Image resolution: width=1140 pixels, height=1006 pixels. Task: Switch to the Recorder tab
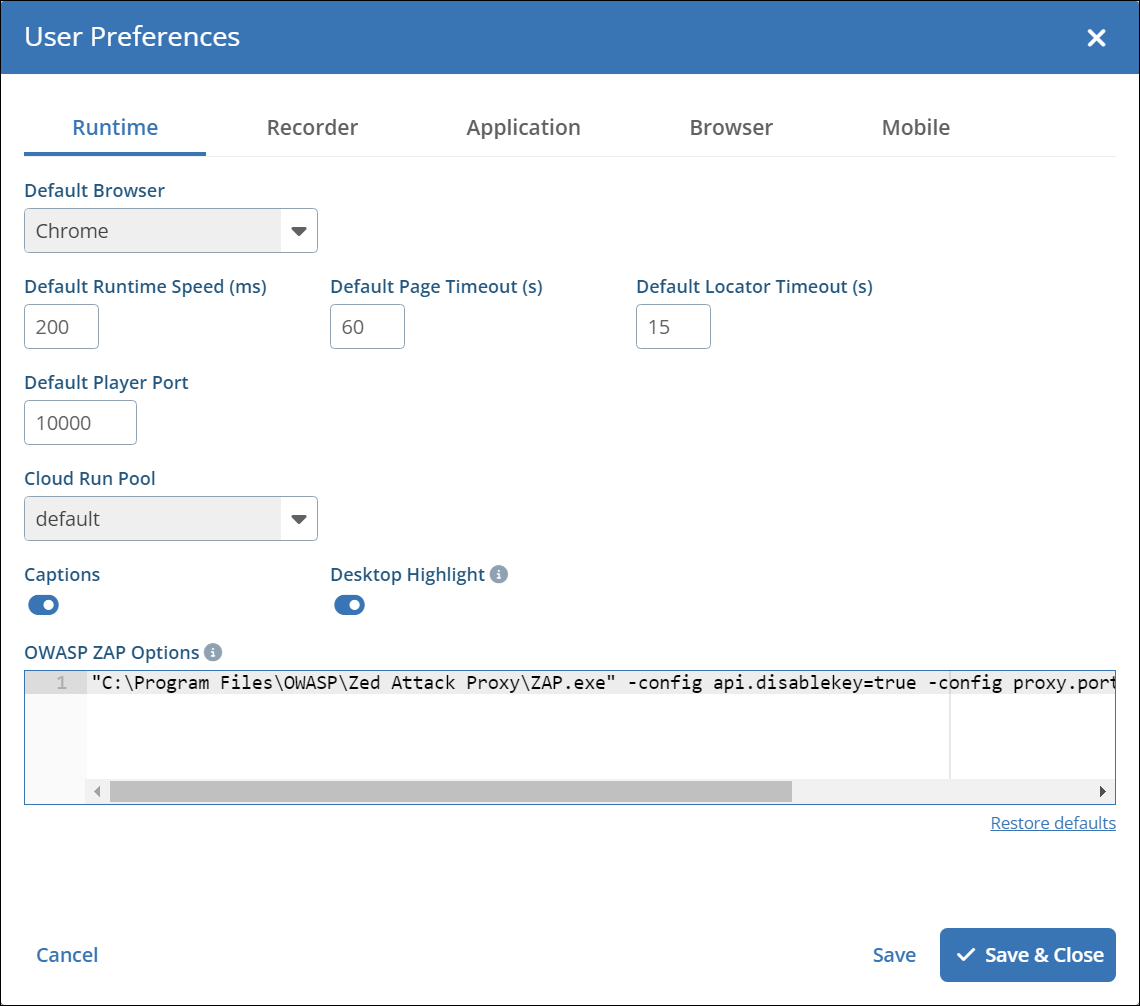click(x=312, y=128)
